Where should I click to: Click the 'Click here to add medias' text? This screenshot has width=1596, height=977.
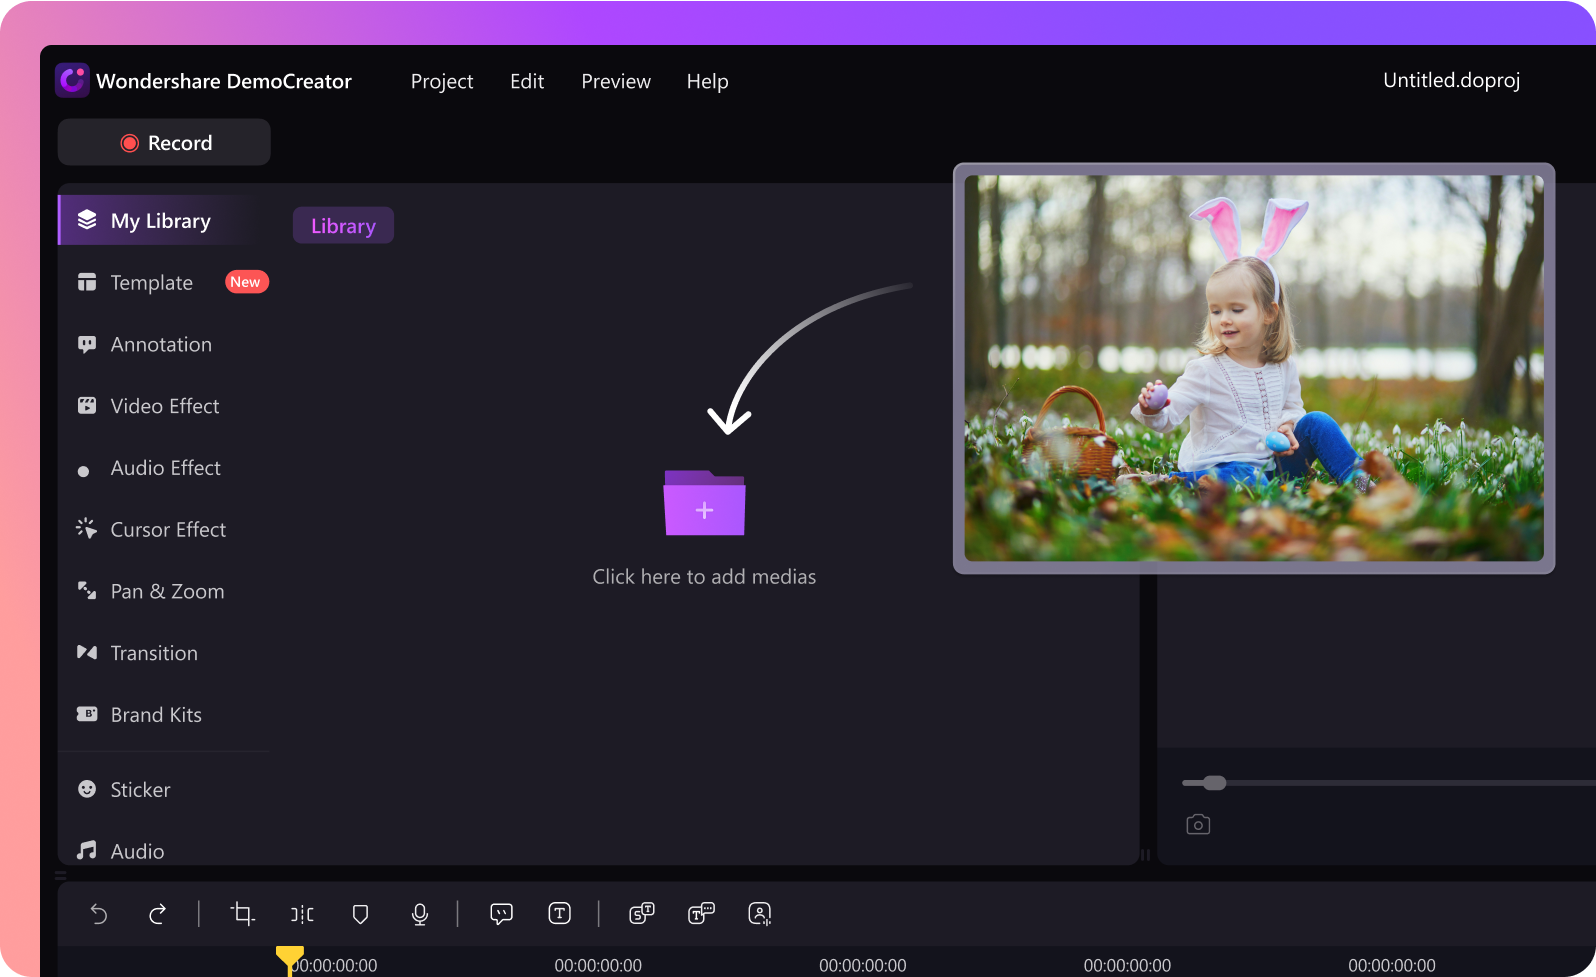[704, 577]
